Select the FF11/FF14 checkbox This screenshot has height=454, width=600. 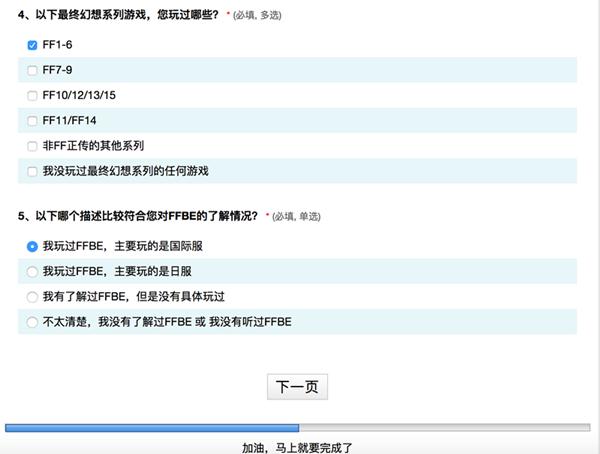point(33,121)
